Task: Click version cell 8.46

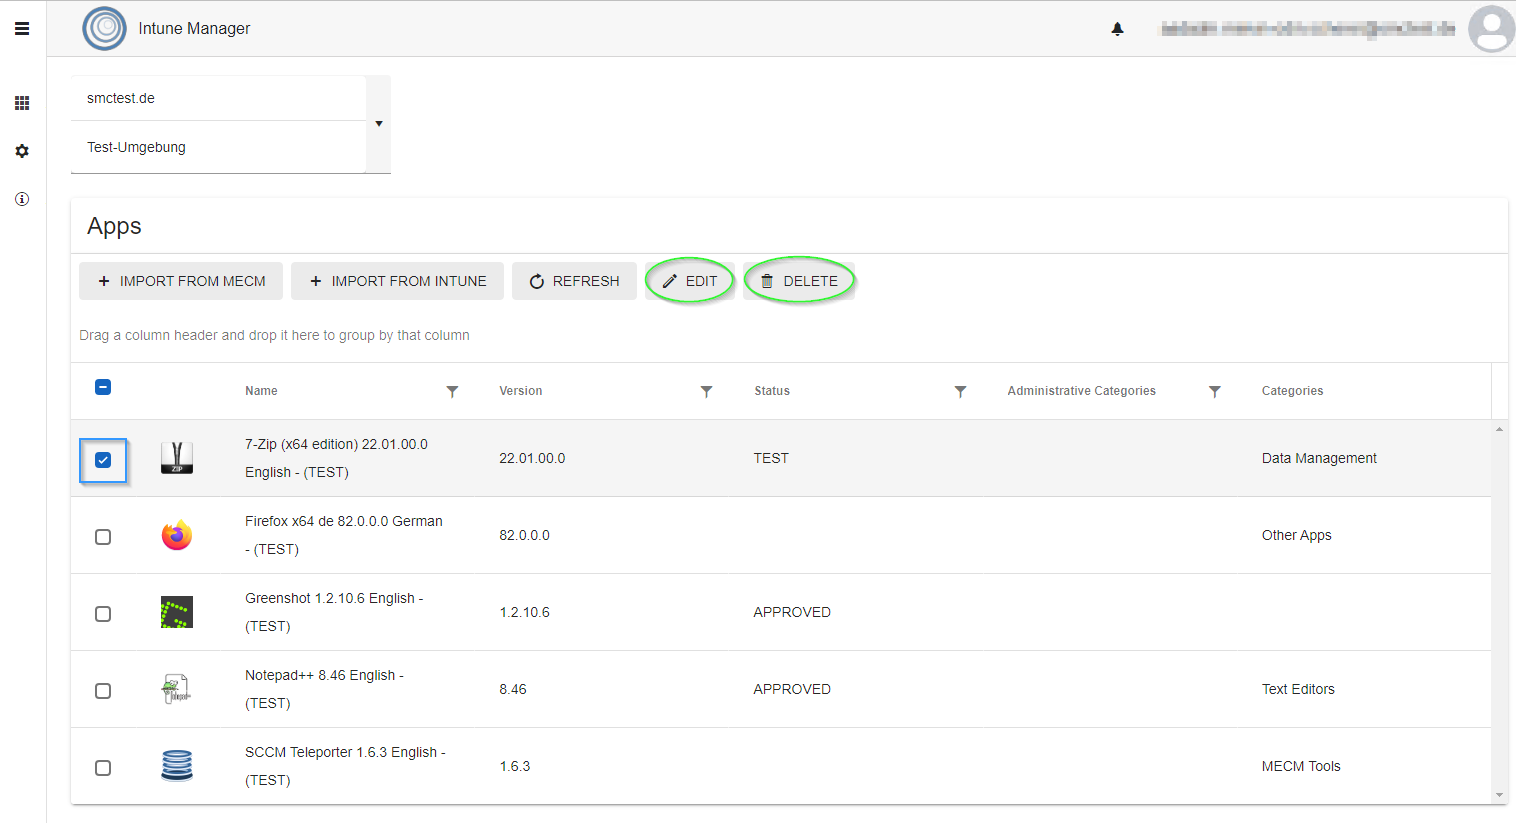Action: coord(513,689)
